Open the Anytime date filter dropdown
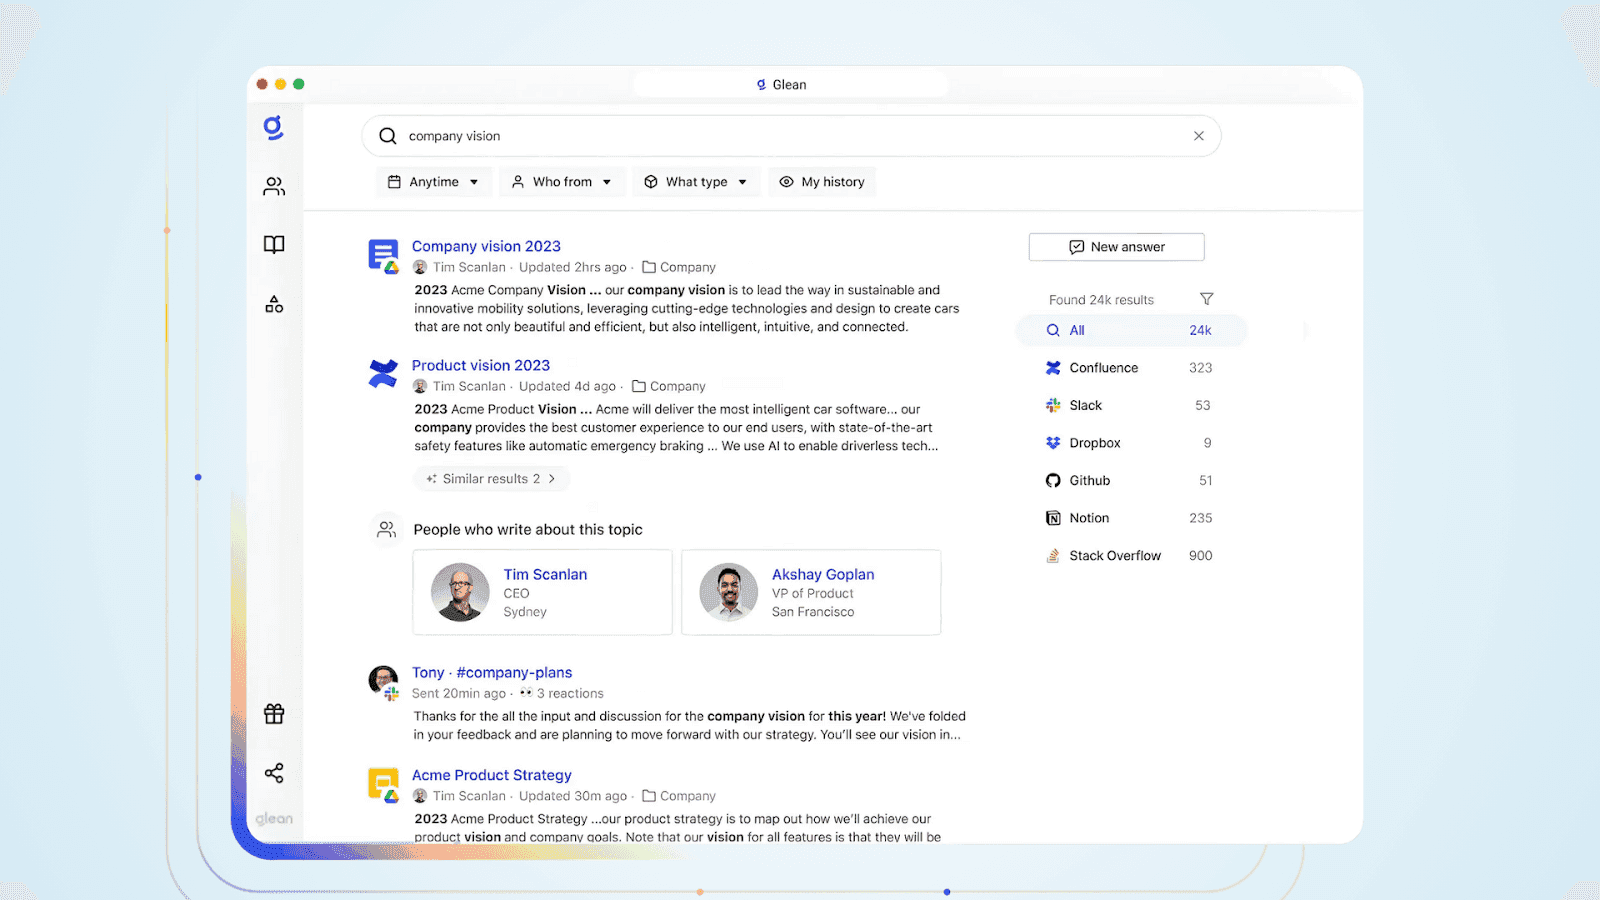The width and height of the screenshot is (1600, 900). click(434, 182)
